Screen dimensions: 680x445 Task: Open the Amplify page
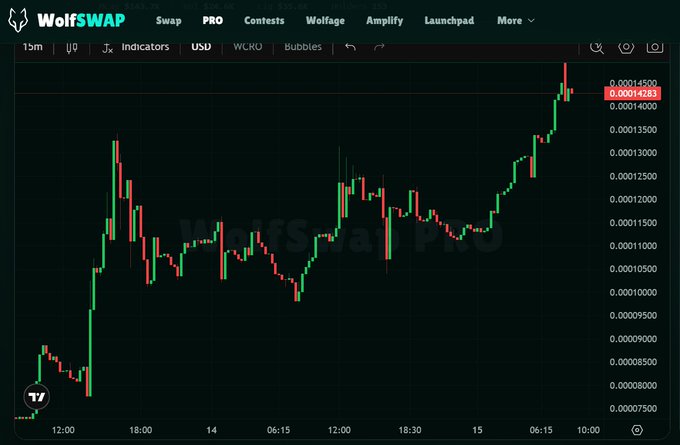(x=384, y=20)
